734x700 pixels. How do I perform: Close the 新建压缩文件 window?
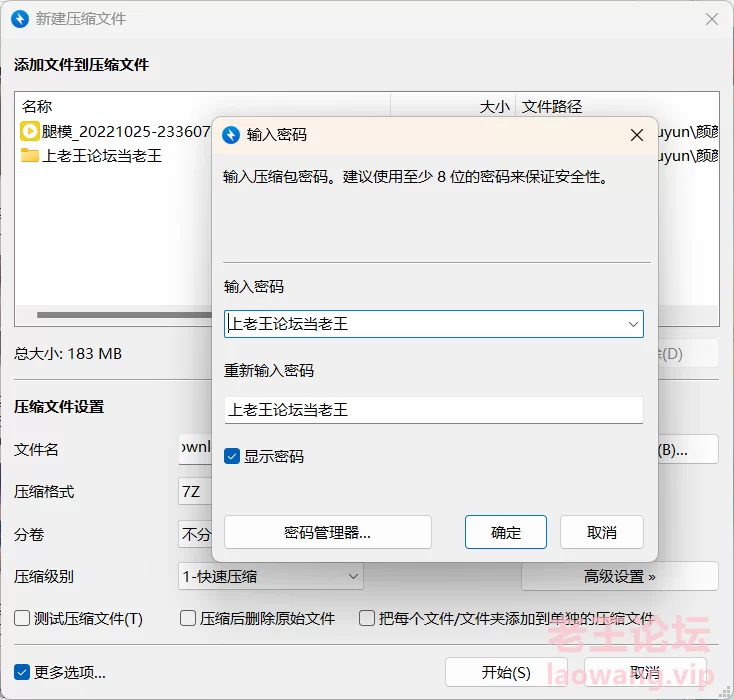(x=712, y=19)
